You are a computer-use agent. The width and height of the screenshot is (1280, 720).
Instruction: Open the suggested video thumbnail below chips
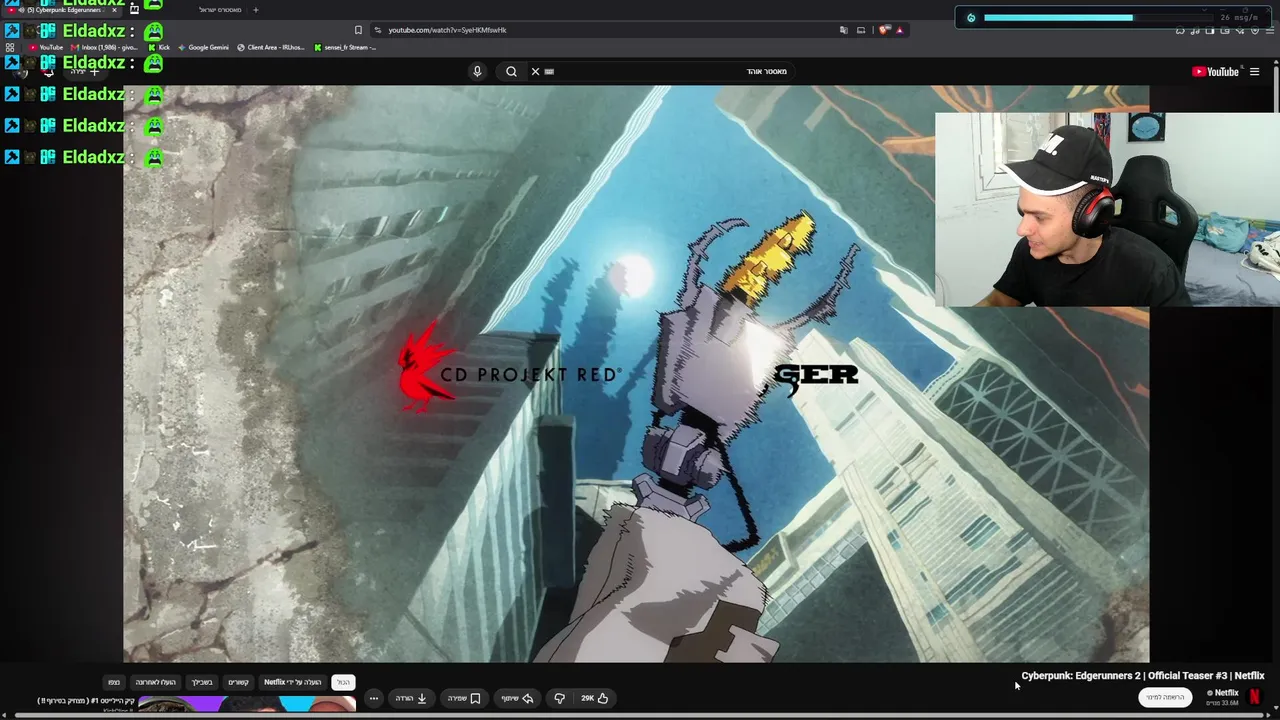246,704
